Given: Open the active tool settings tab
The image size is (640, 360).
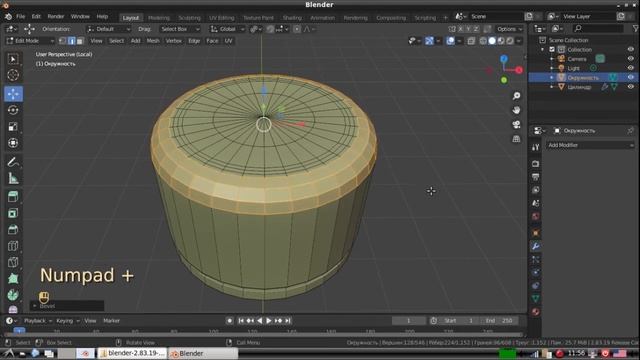Looking at the screenshot, I should 536,147.
